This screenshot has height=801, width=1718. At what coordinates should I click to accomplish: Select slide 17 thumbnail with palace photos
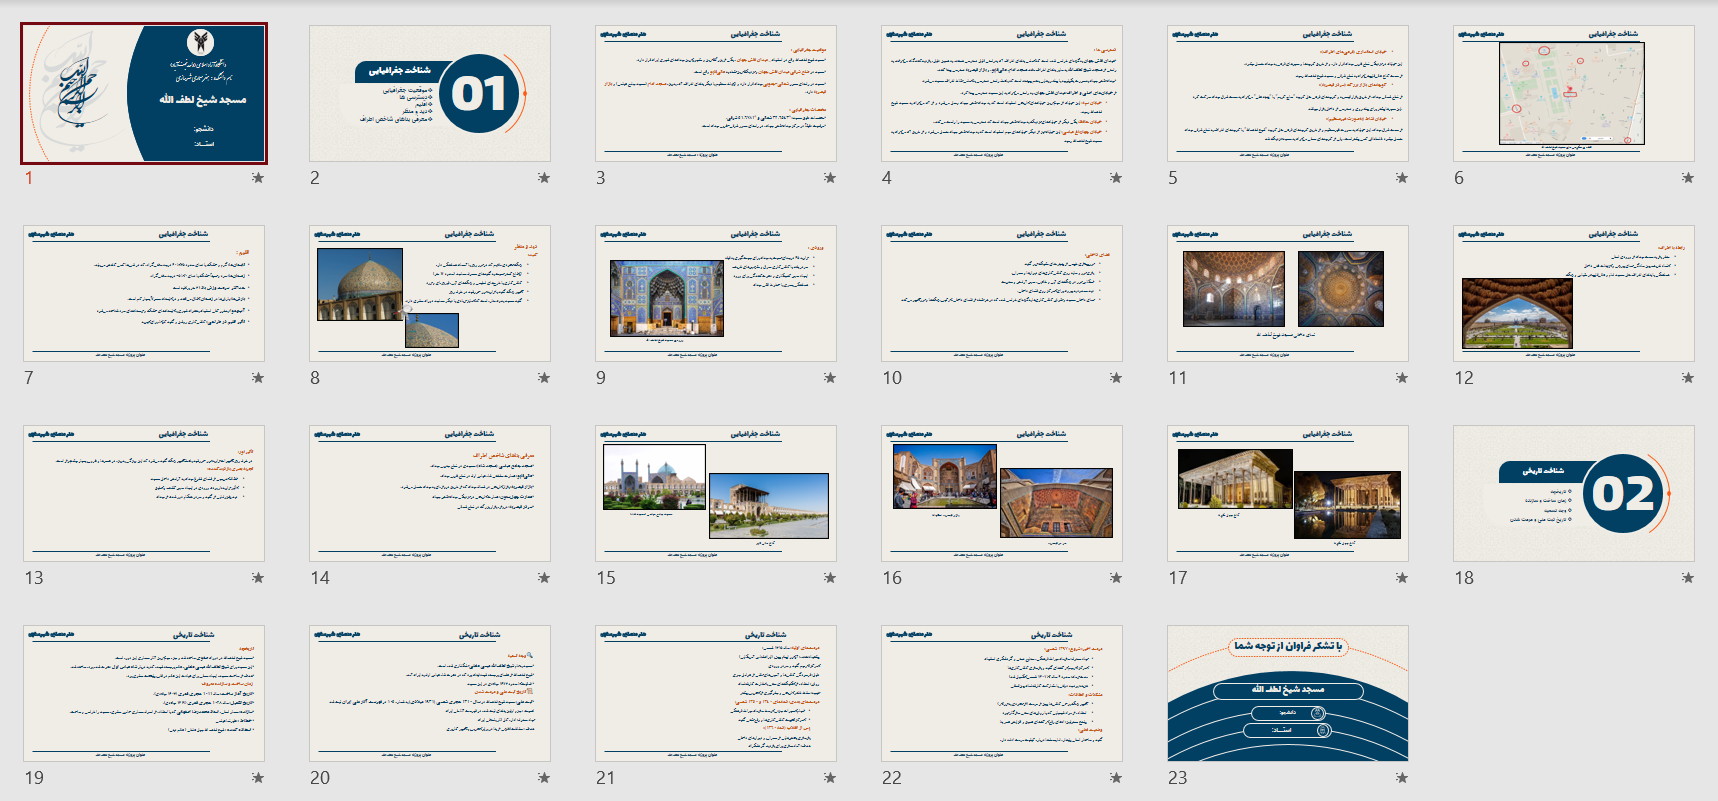click(x=1288, y=493)
